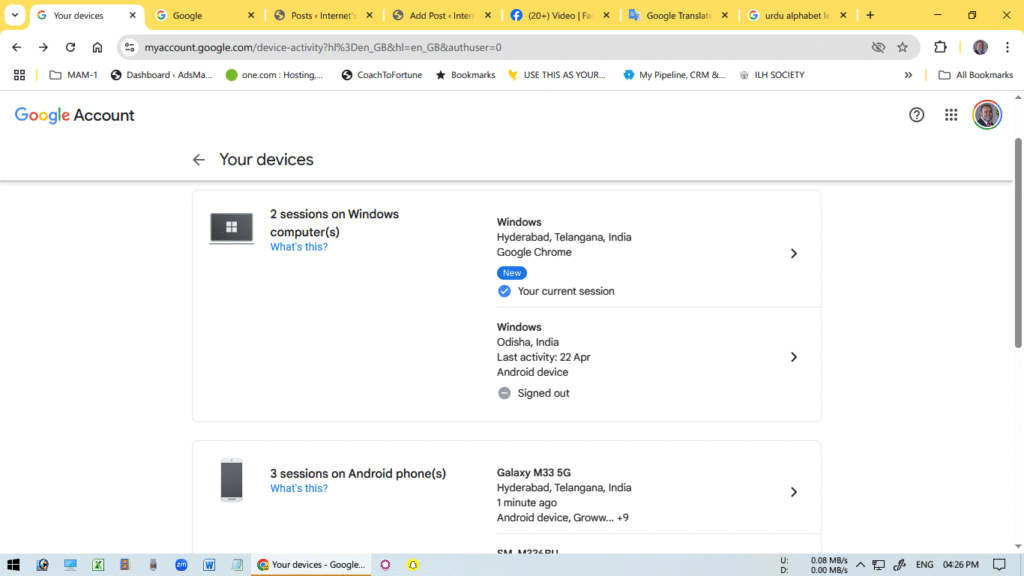Image resolution: width=1024 pixels, height=576 pixels.
Task: Show more bookmarks via double chevron
Action: click(908, 75)
